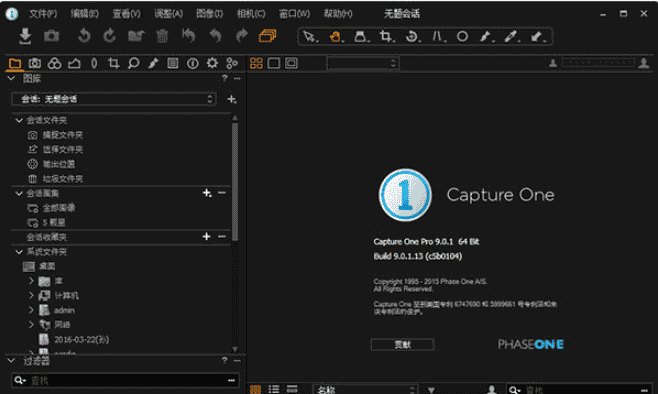Screen dimensions: 658x394
Task: Collapse the 系统文件夹 section
Action: tap(19, 252)
